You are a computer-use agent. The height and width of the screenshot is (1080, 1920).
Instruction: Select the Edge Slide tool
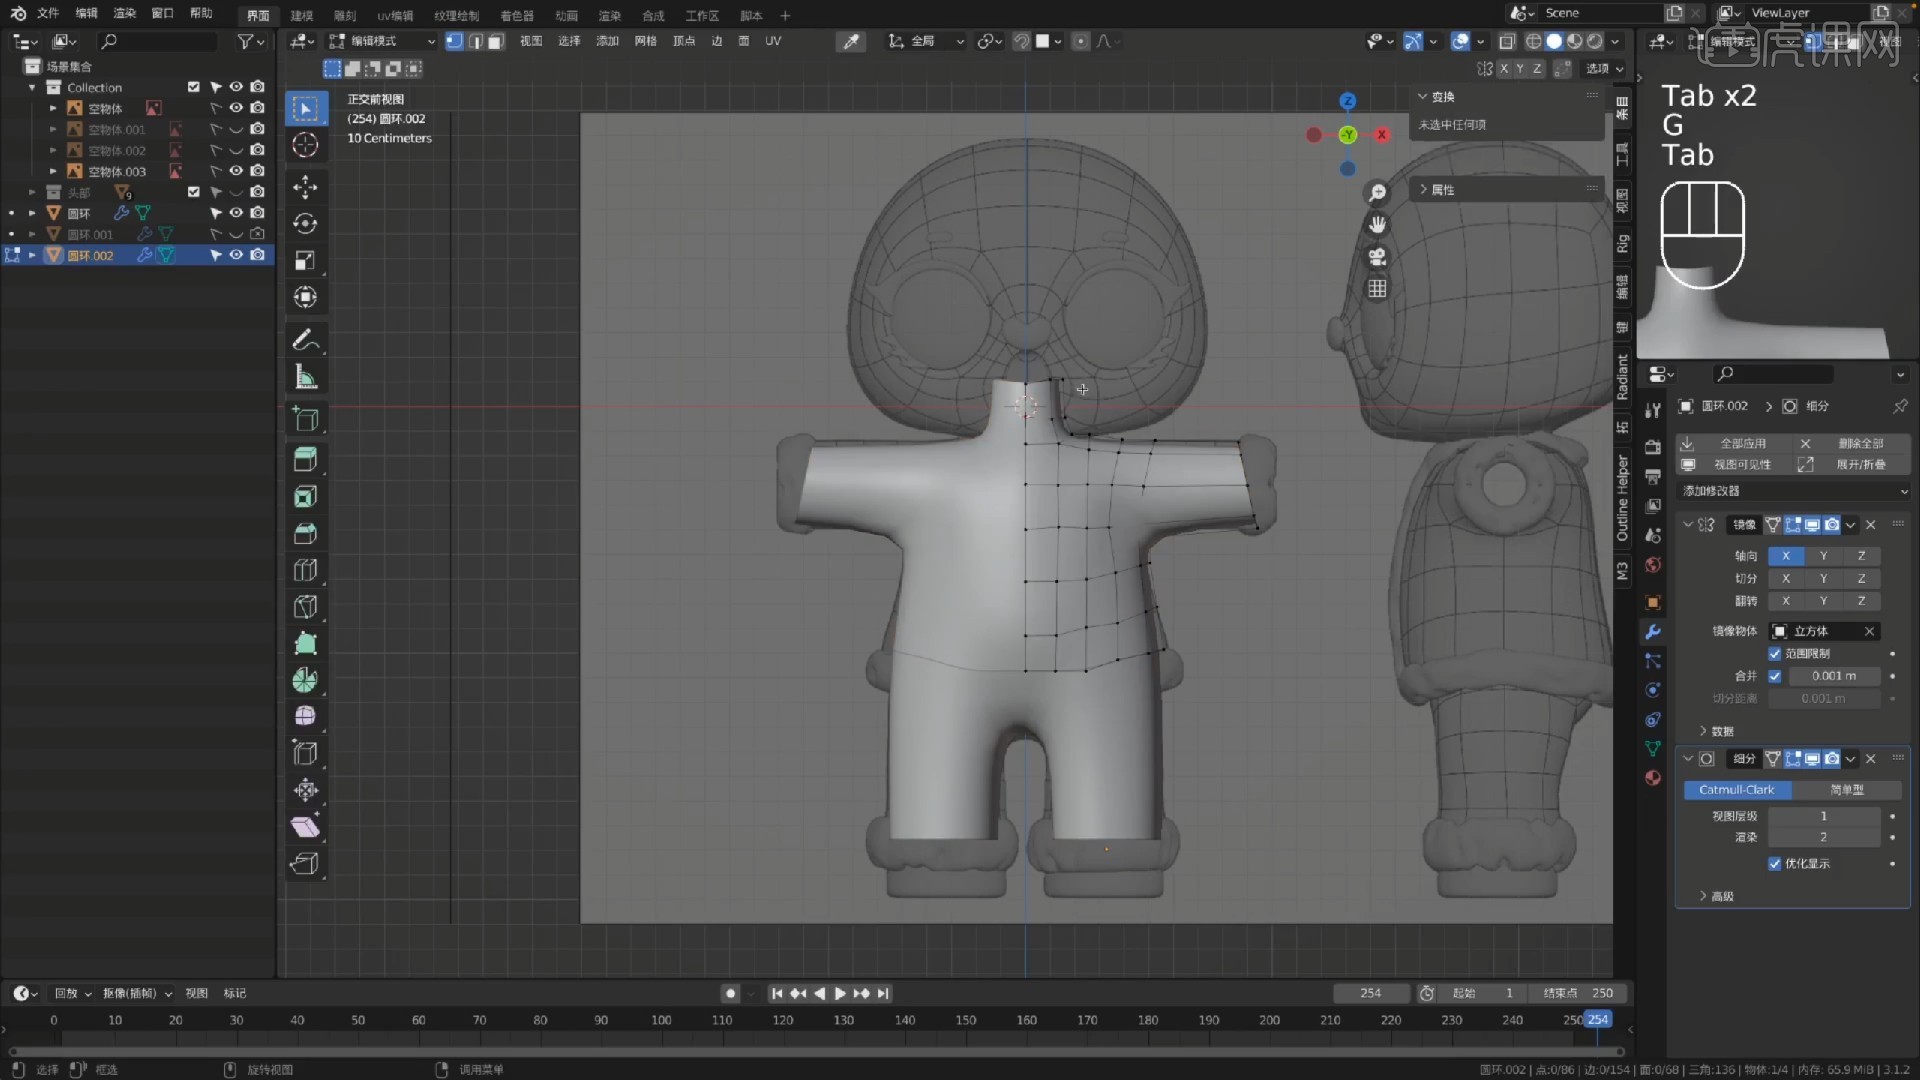[305, 753]
